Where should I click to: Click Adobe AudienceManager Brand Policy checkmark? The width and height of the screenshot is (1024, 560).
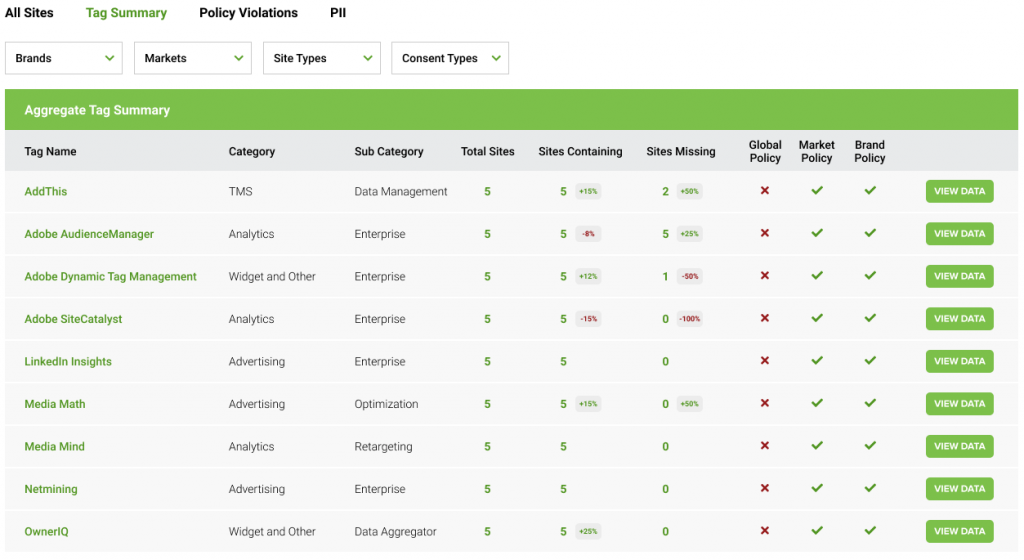coord(870,233)
